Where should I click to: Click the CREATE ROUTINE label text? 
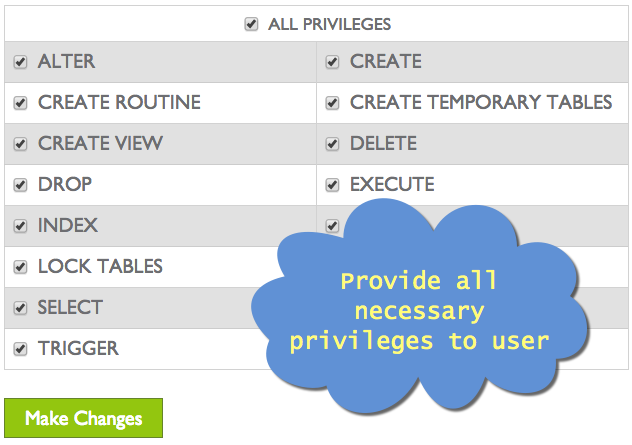pyautogui.click(x=119, y=103)
